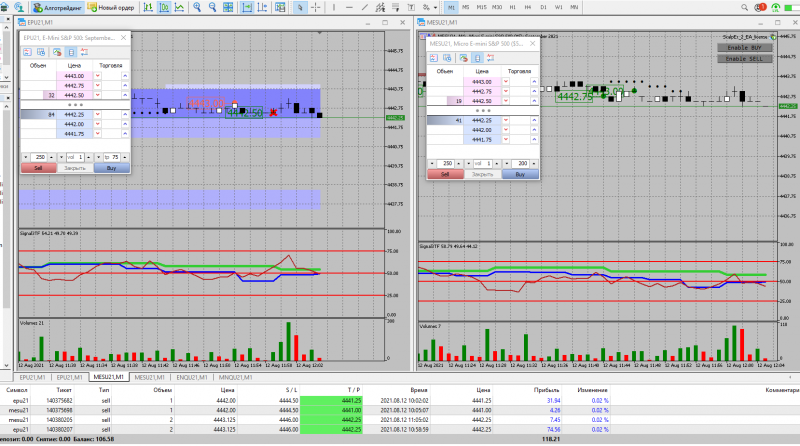This screenshot has width=800, height=446.
Task: Switch to the ENQU21,M1 chart tab
Action: [x=192, y=378]
